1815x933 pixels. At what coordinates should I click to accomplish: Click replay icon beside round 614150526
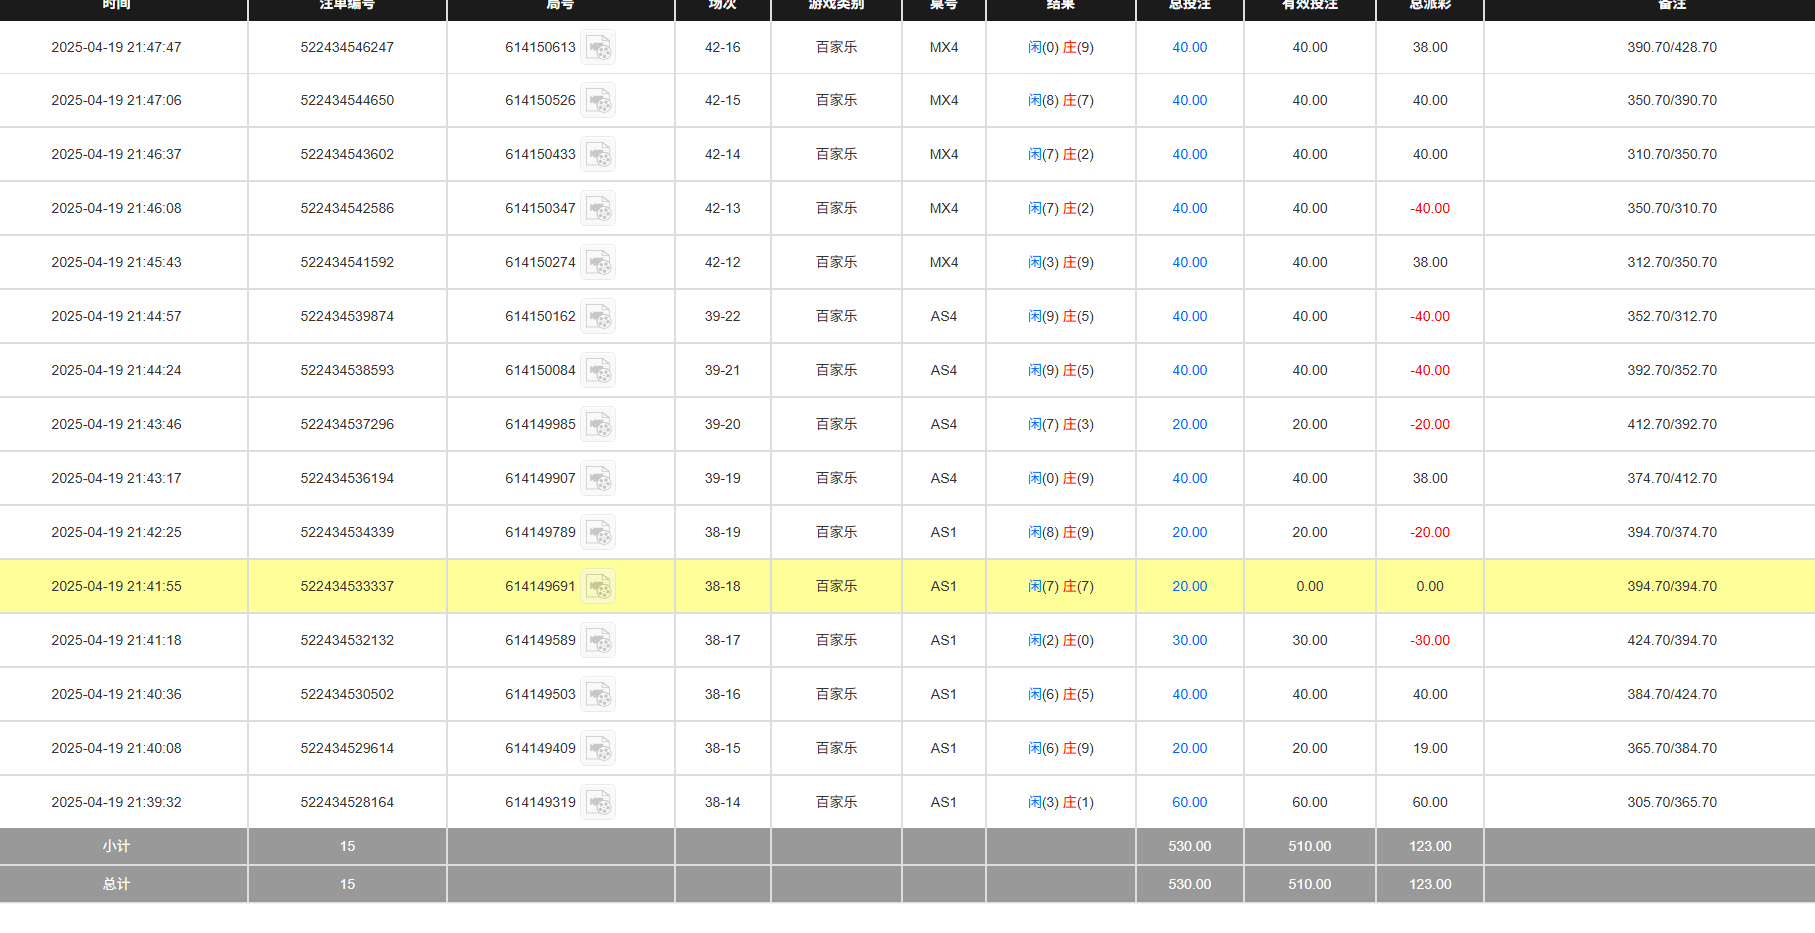point(598,101)
